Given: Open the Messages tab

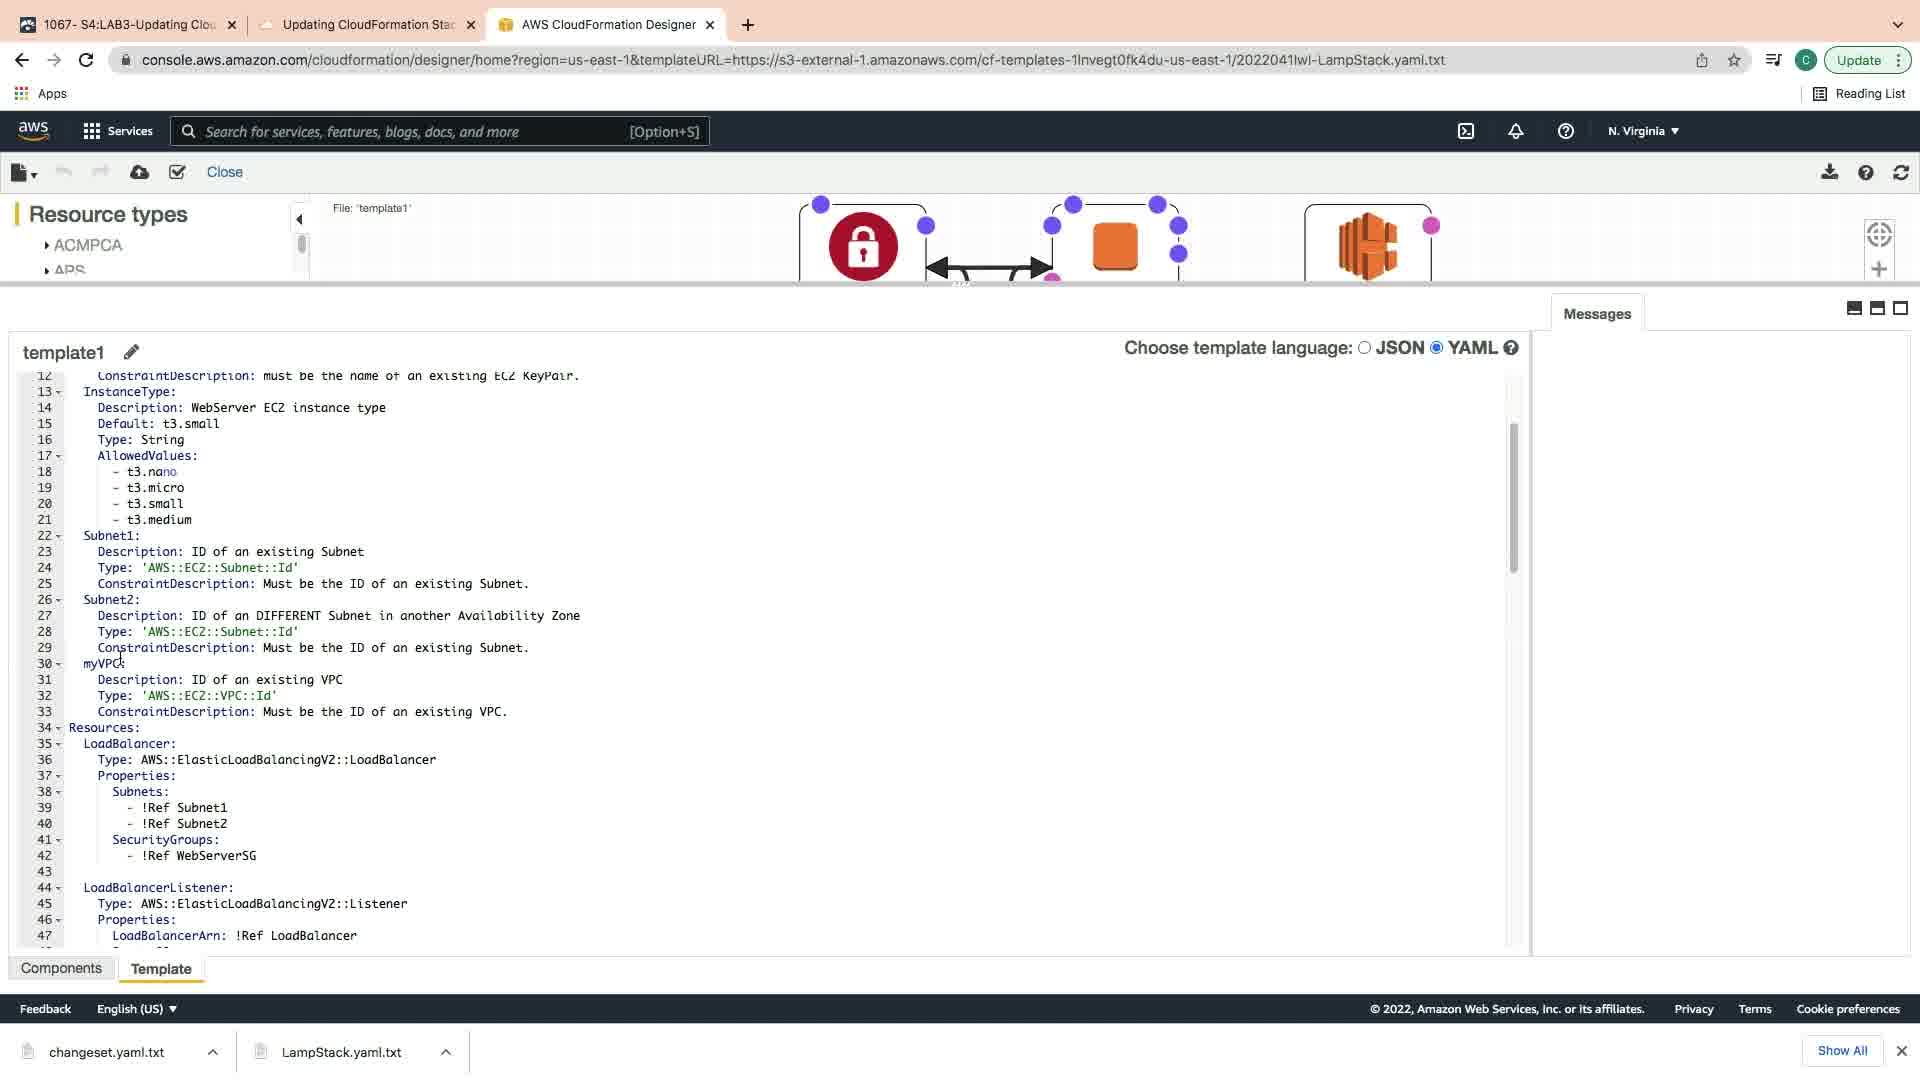Looking at the screenshot, I should (x=1596, y=314).
